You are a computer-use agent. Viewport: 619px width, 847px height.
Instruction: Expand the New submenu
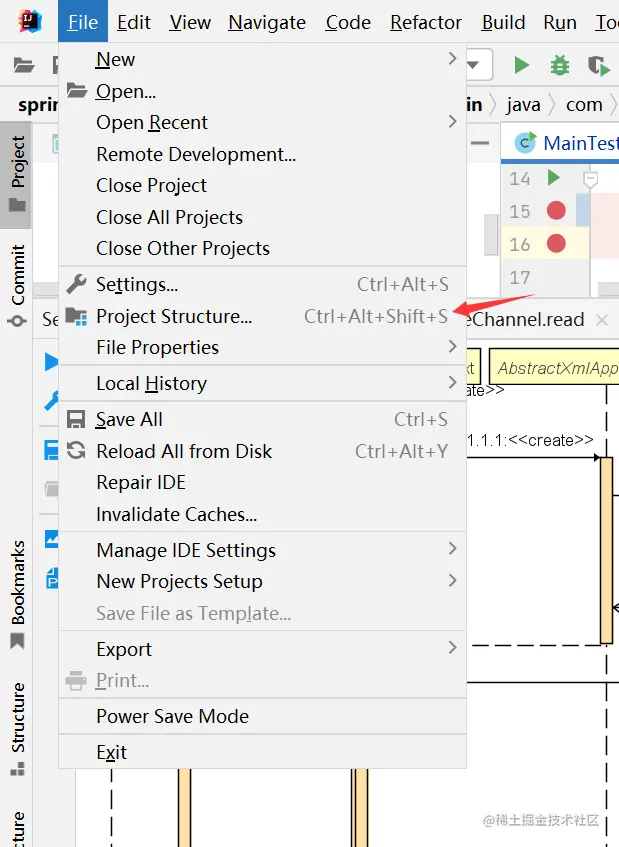[x=115, y=60]
